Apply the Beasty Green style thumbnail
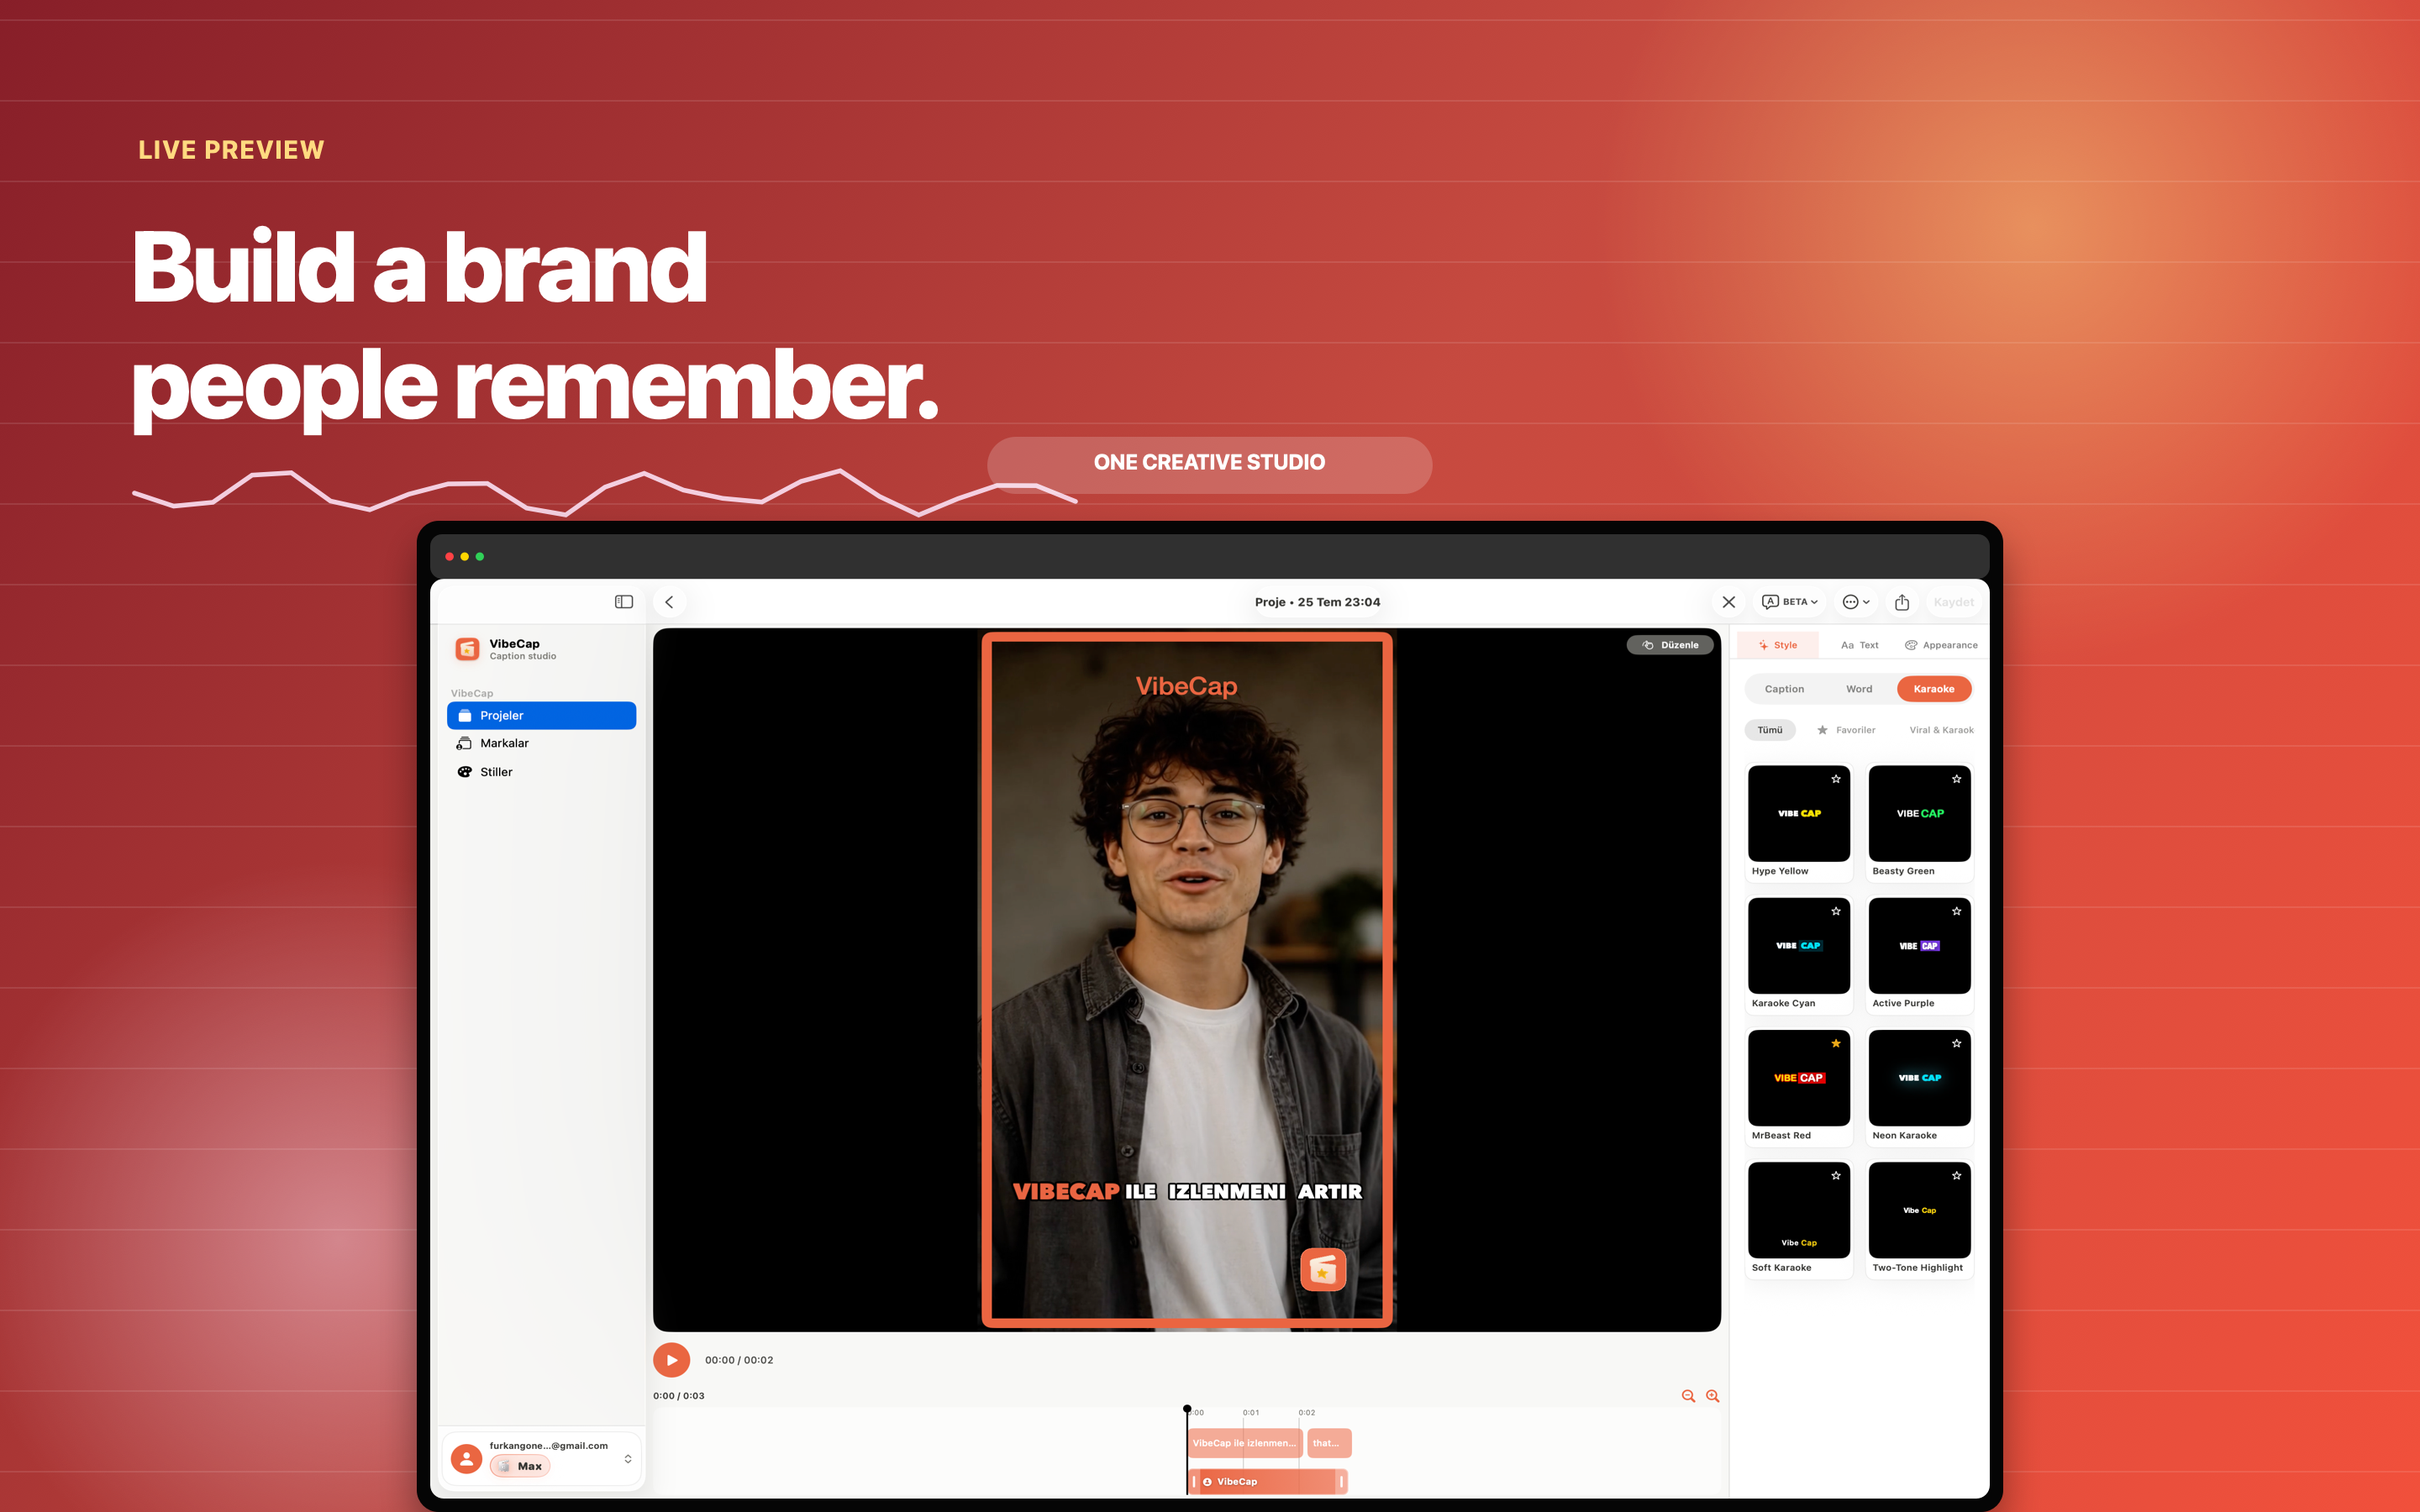Image resolution: width=2420 pixels, height=1512 pixels. (x=1920, y=814)
